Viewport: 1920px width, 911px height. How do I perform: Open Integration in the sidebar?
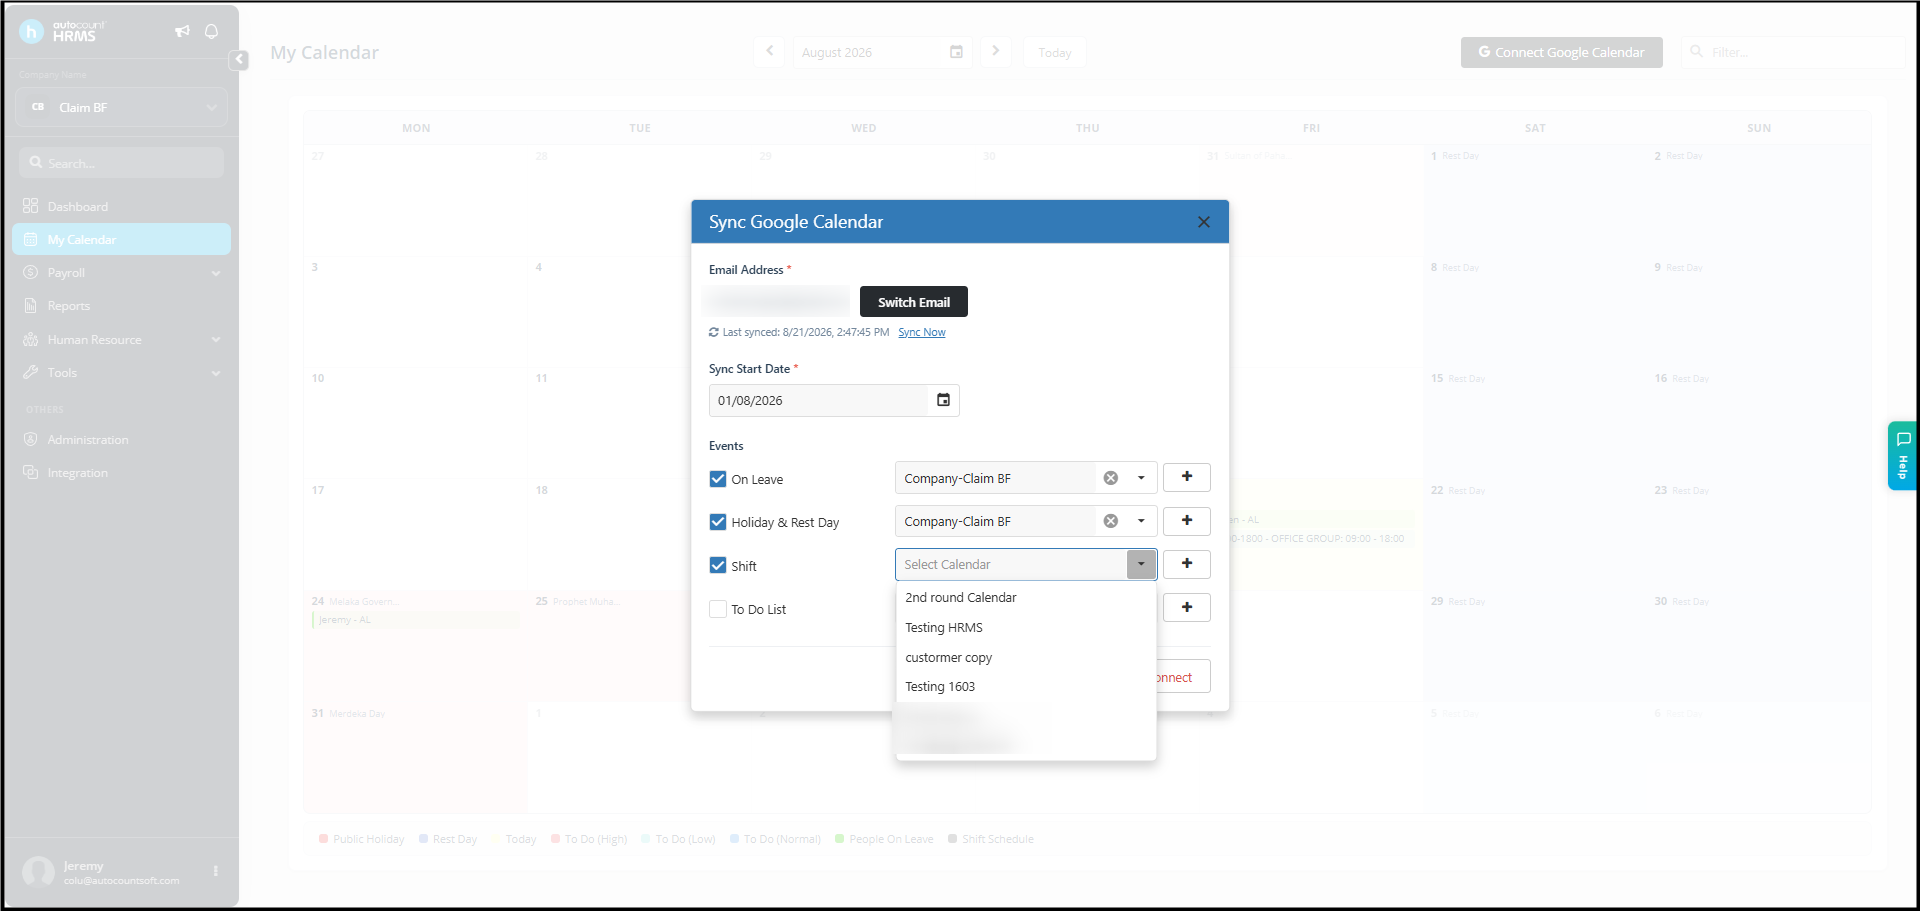pos(121,473)
